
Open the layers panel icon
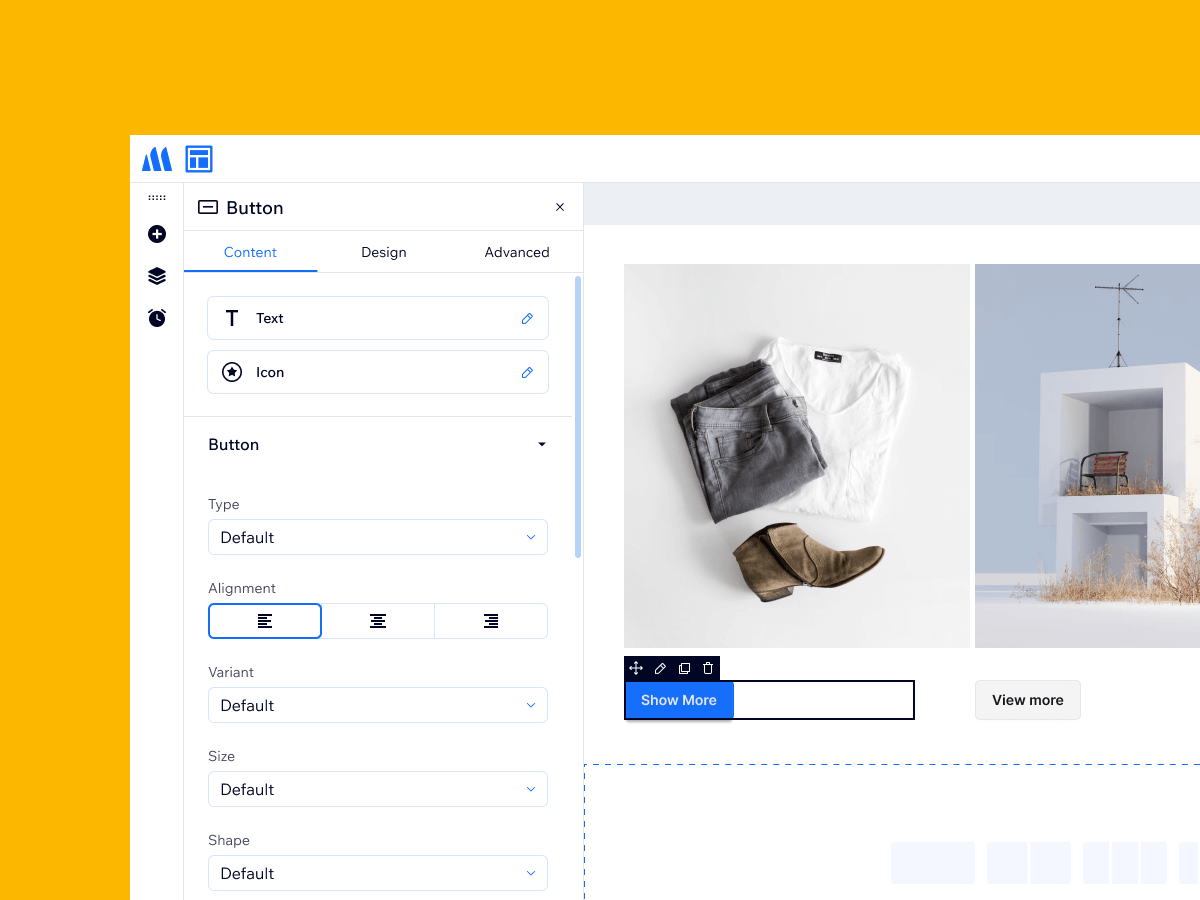(157, 276)
